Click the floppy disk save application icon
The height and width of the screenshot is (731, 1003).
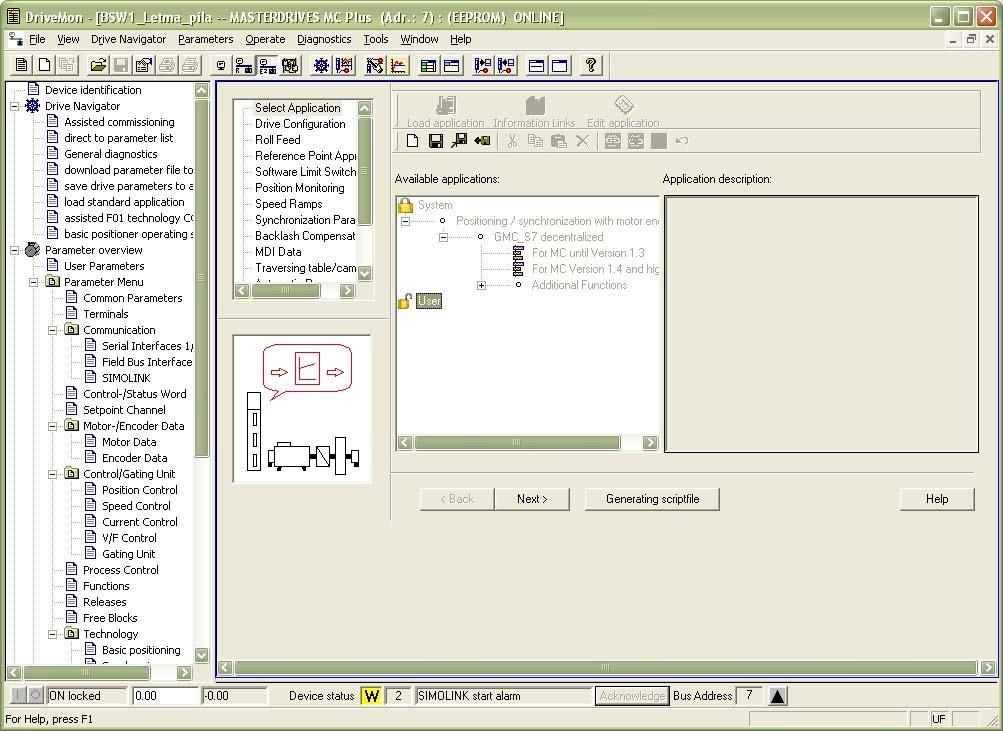(x=436, y=141)
